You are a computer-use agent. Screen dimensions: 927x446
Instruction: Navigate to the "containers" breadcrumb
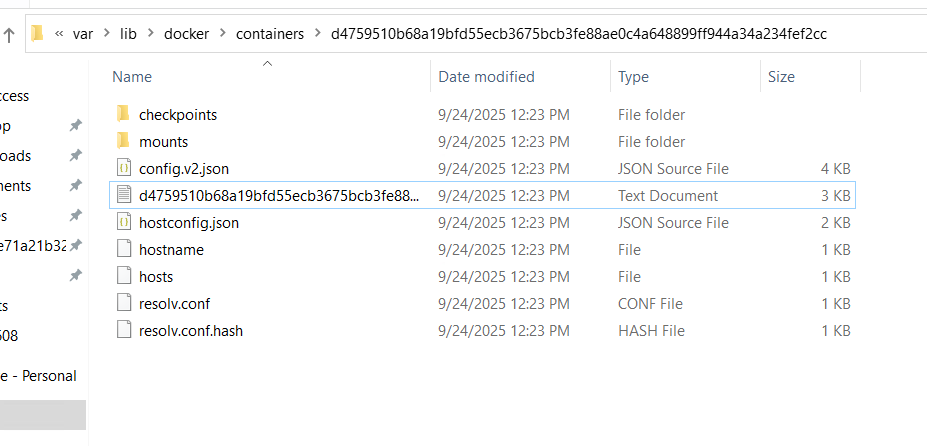[270, 34]
